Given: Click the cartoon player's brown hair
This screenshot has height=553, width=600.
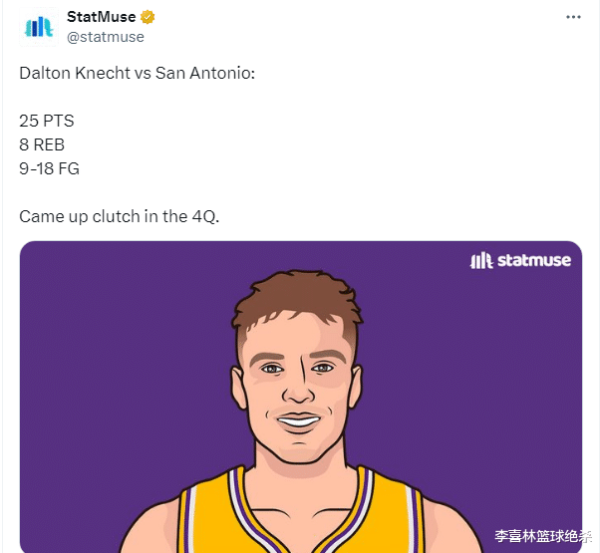Looking at the screenshot, I should pyautogui.click(x=297, y=298).
